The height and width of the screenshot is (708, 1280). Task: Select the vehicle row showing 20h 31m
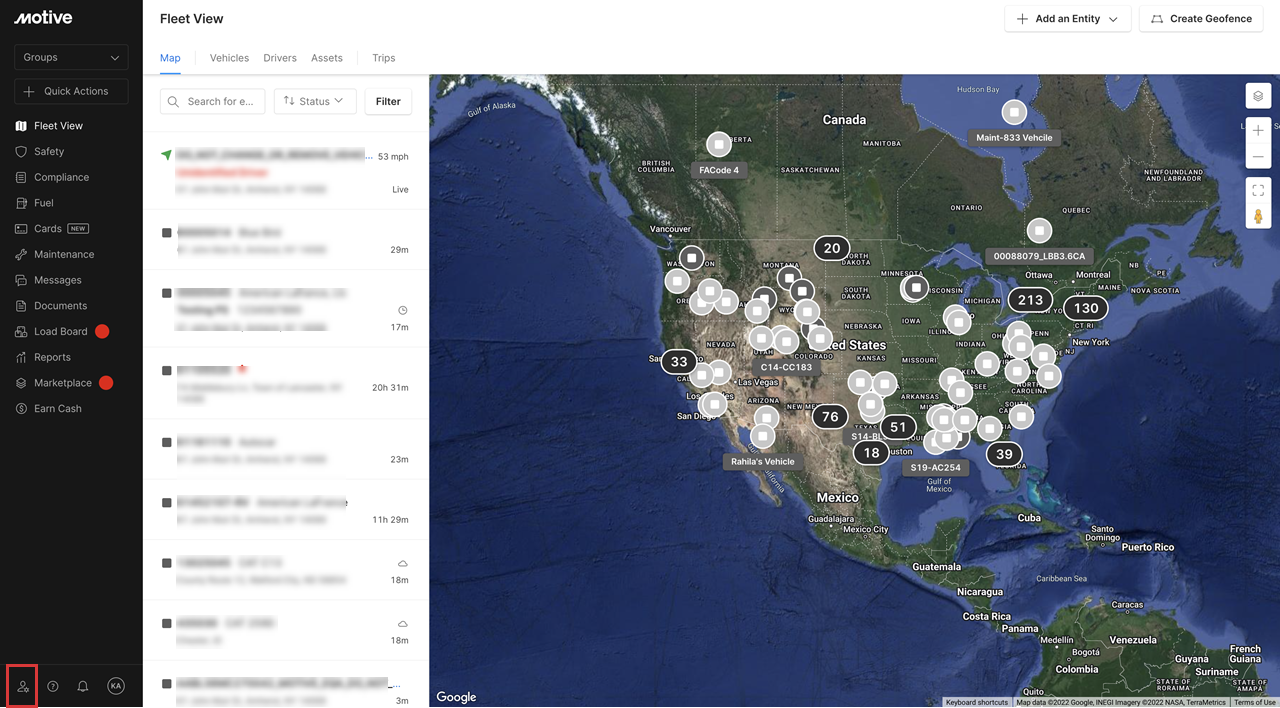pyautogui.click(x=286, y=383)
